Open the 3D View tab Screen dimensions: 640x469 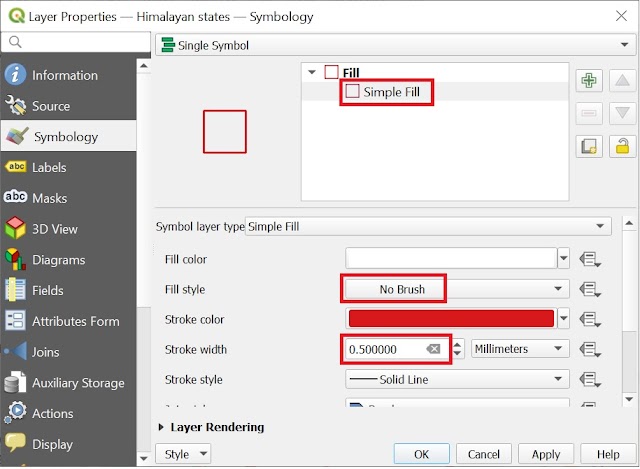(68, 229)
